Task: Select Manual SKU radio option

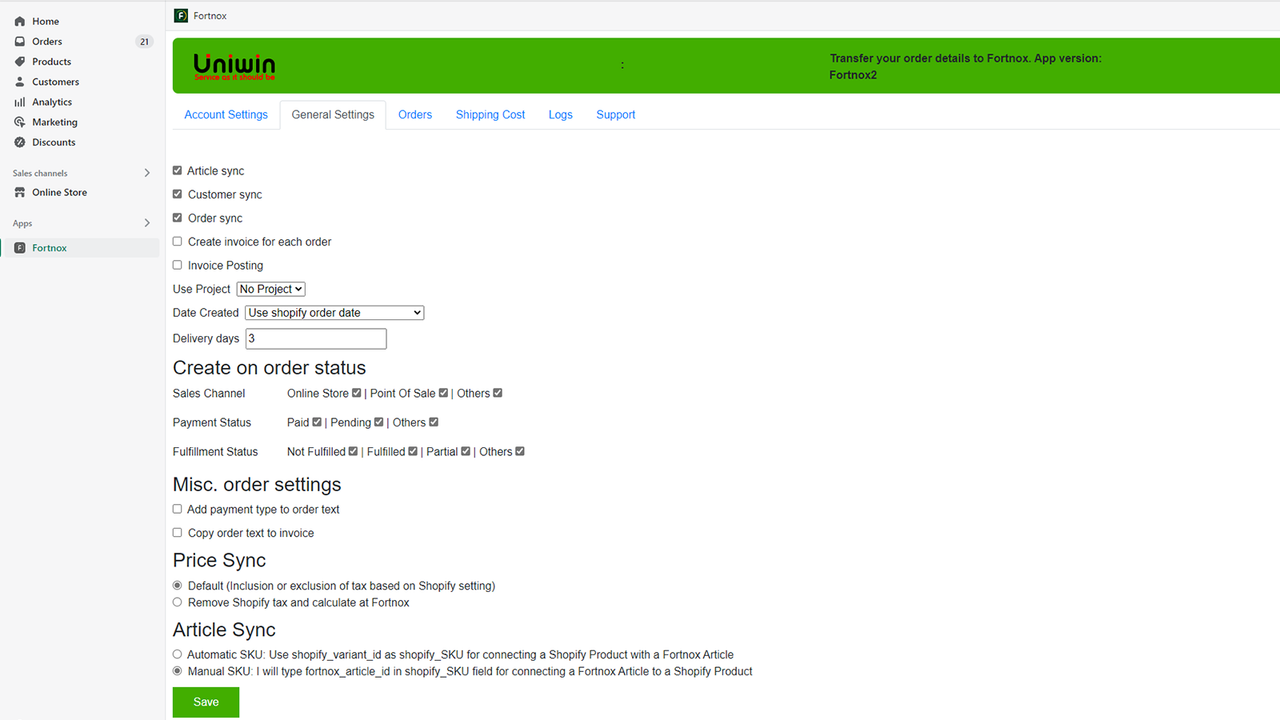Action: point(177,671)
